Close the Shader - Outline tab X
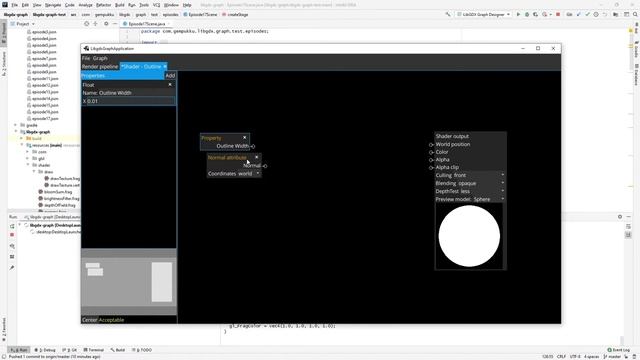Image resolution: width=640 pixels, height=360 pixels. 165,67
